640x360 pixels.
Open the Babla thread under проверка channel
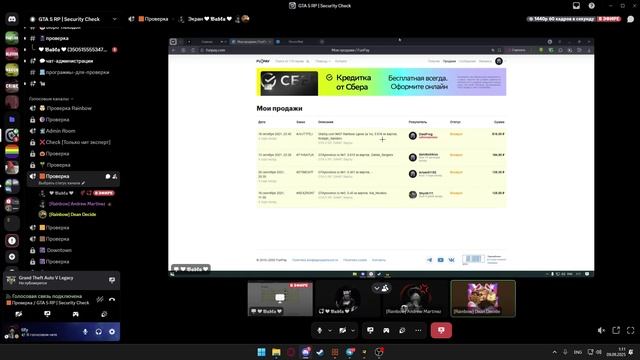click(x=78, y=49)
